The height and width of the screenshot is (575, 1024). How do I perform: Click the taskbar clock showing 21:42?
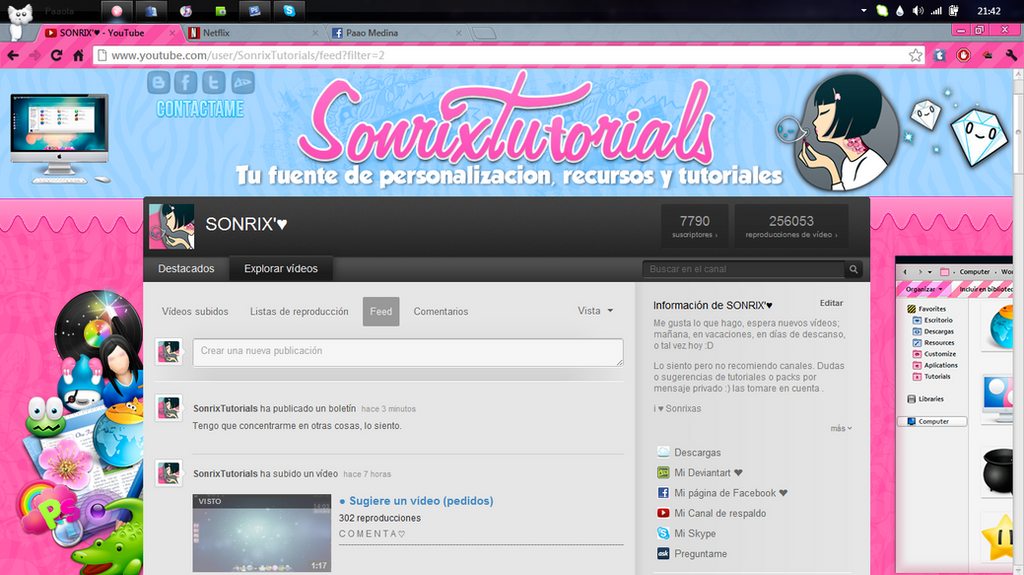pos(989,10)
